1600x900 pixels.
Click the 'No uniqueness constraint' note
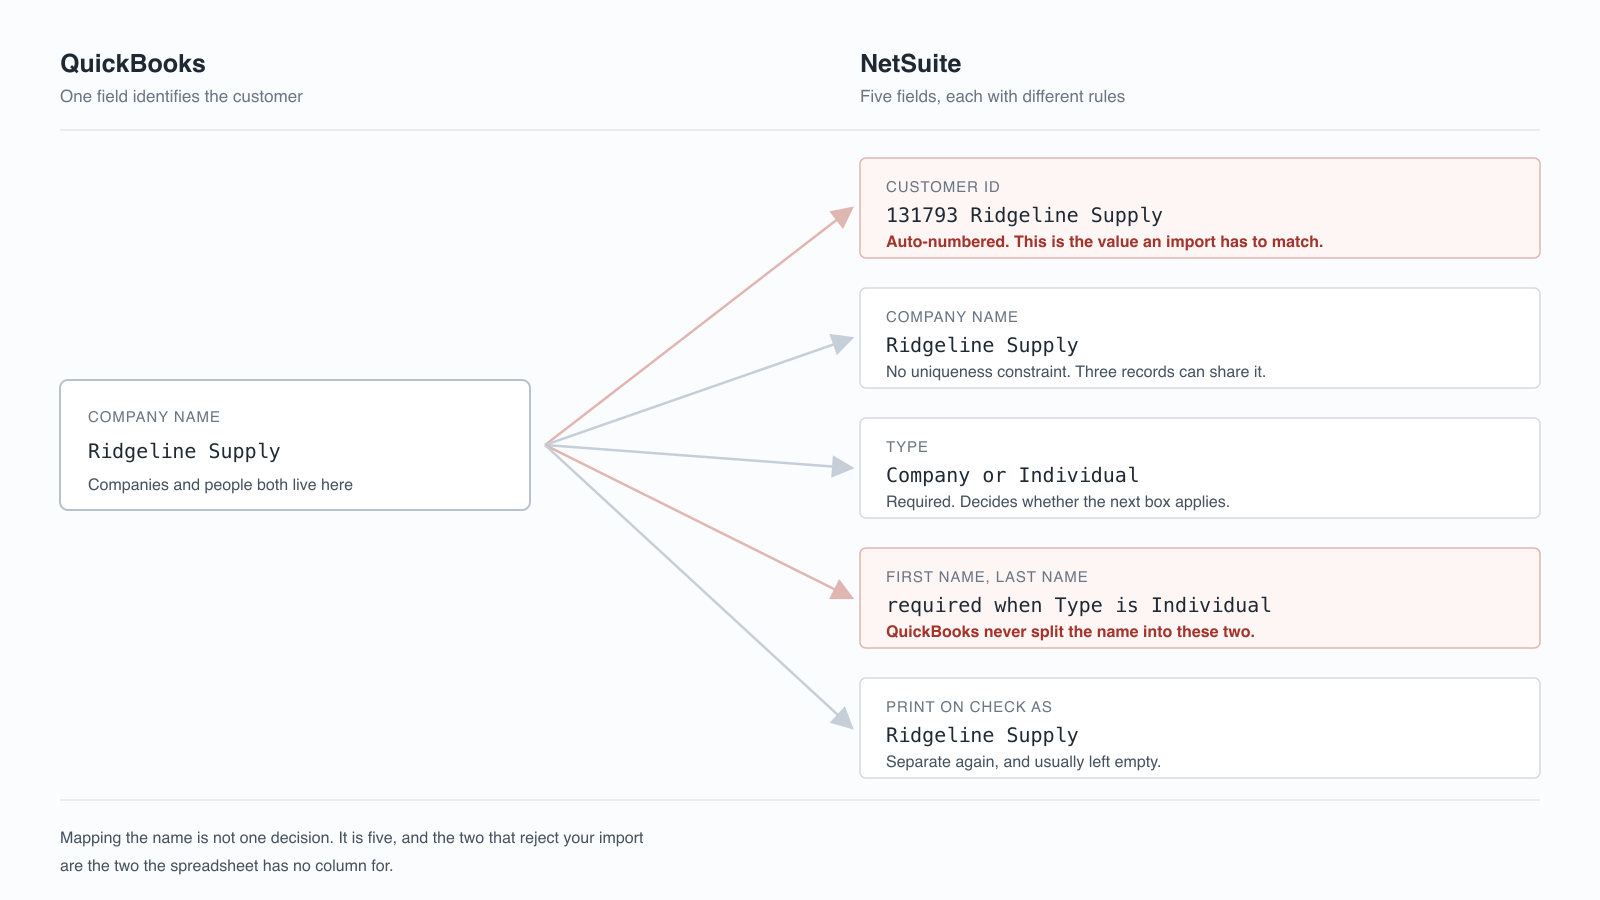1076,372
